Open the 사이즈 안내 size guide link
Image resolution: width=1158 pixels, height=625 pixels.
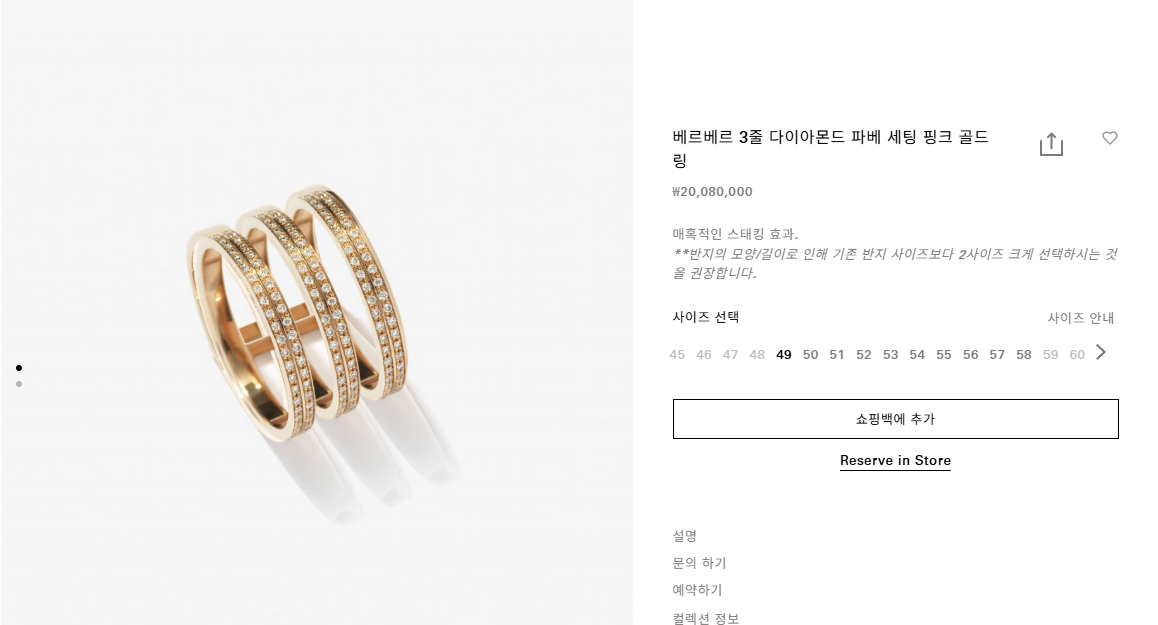1080,318
